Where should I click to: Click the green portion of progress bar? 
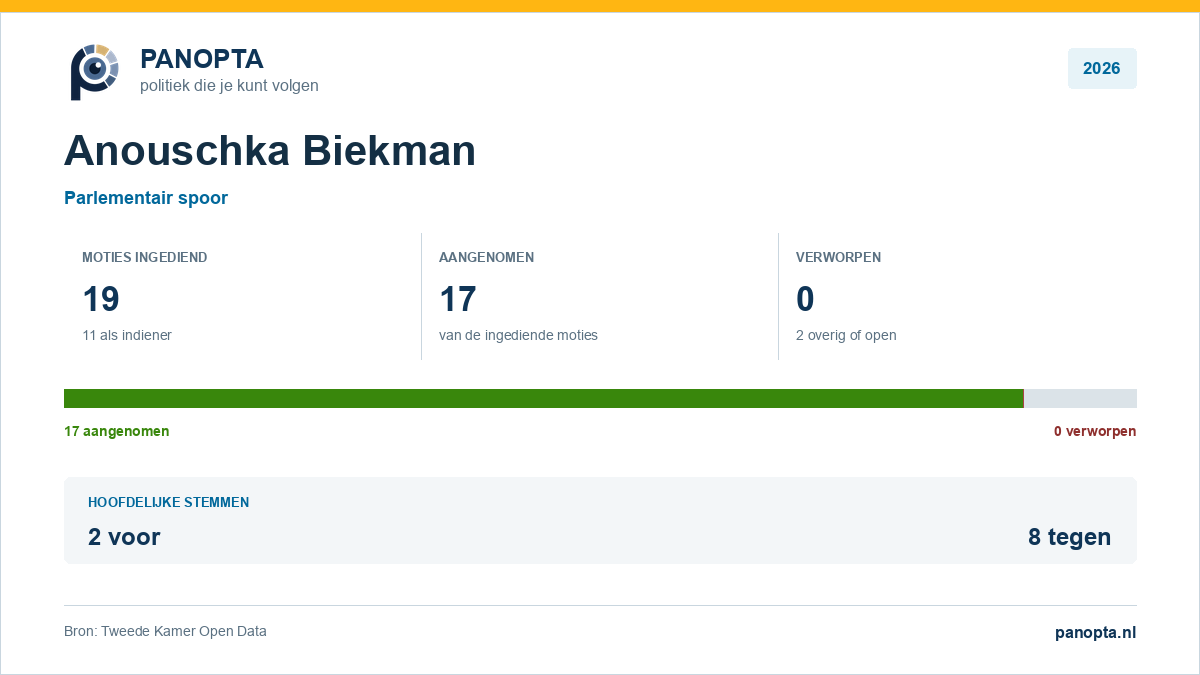[x=544, y=398]
